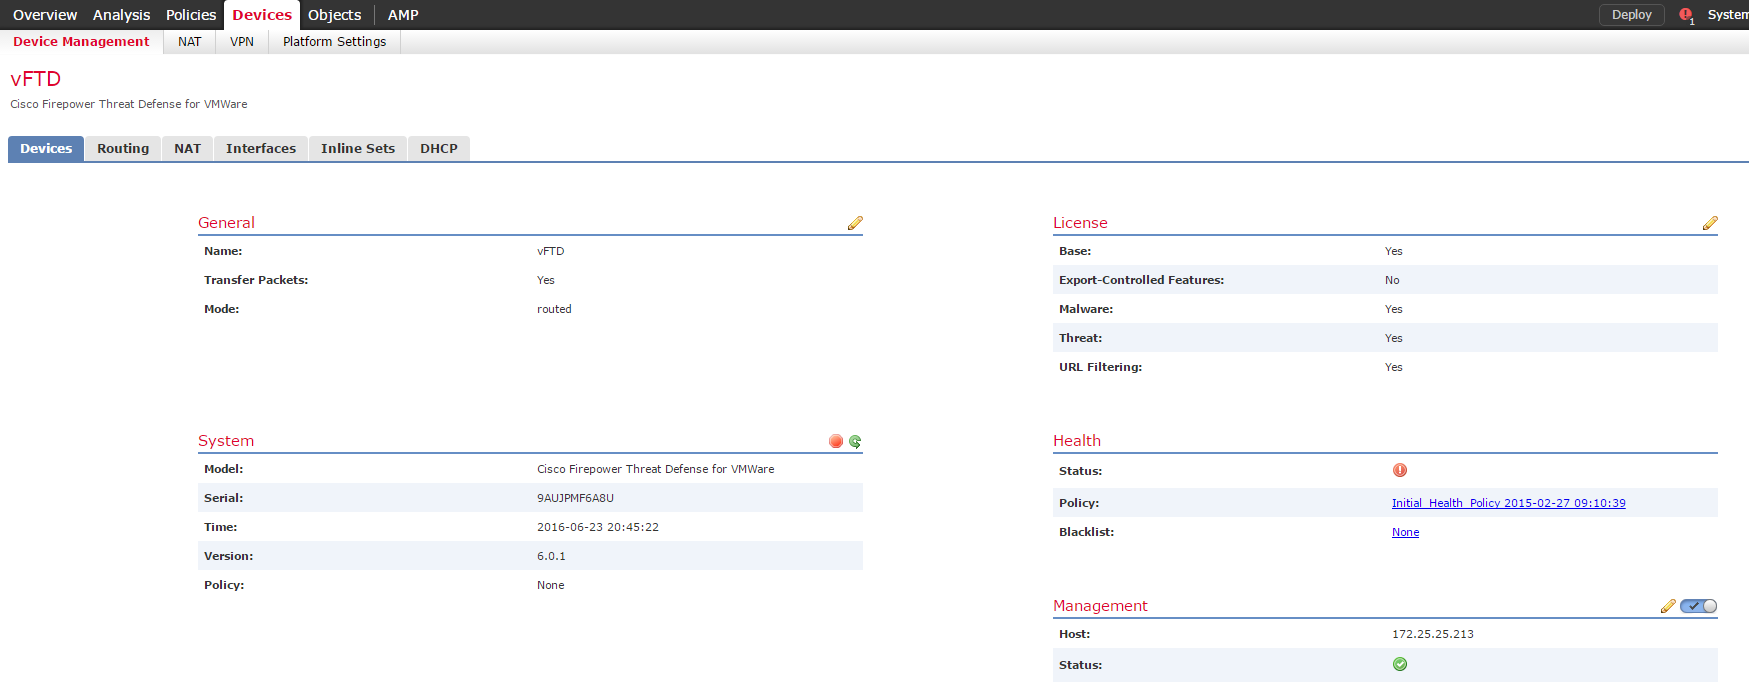Click the System section heading
Image resolution: width=1749 pixels, height=695 pixels.
(226, 441)
